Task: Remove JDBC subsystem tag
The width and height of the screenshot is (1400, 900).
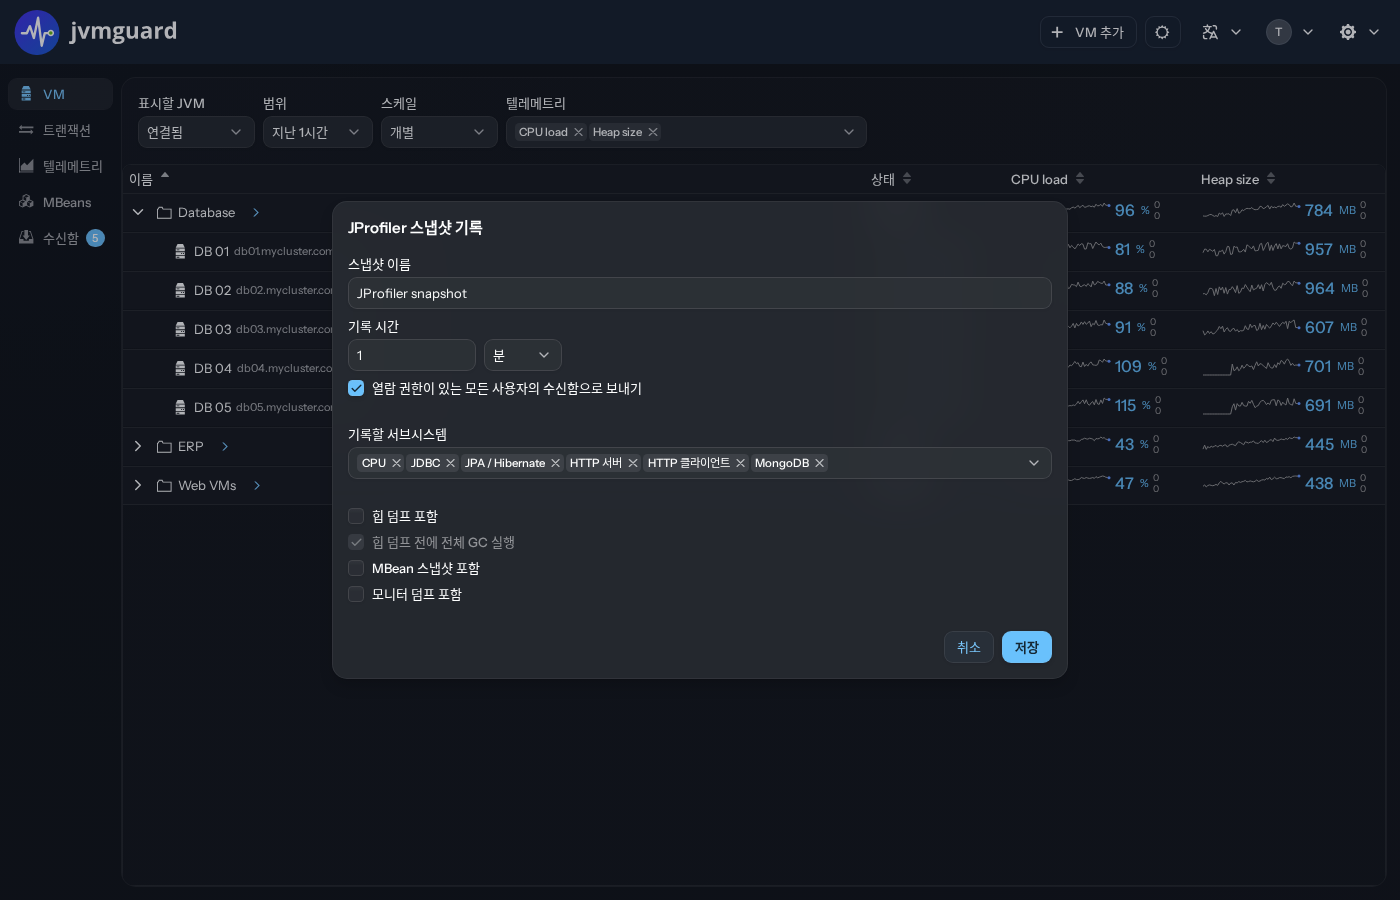Action: coord(451,463)
